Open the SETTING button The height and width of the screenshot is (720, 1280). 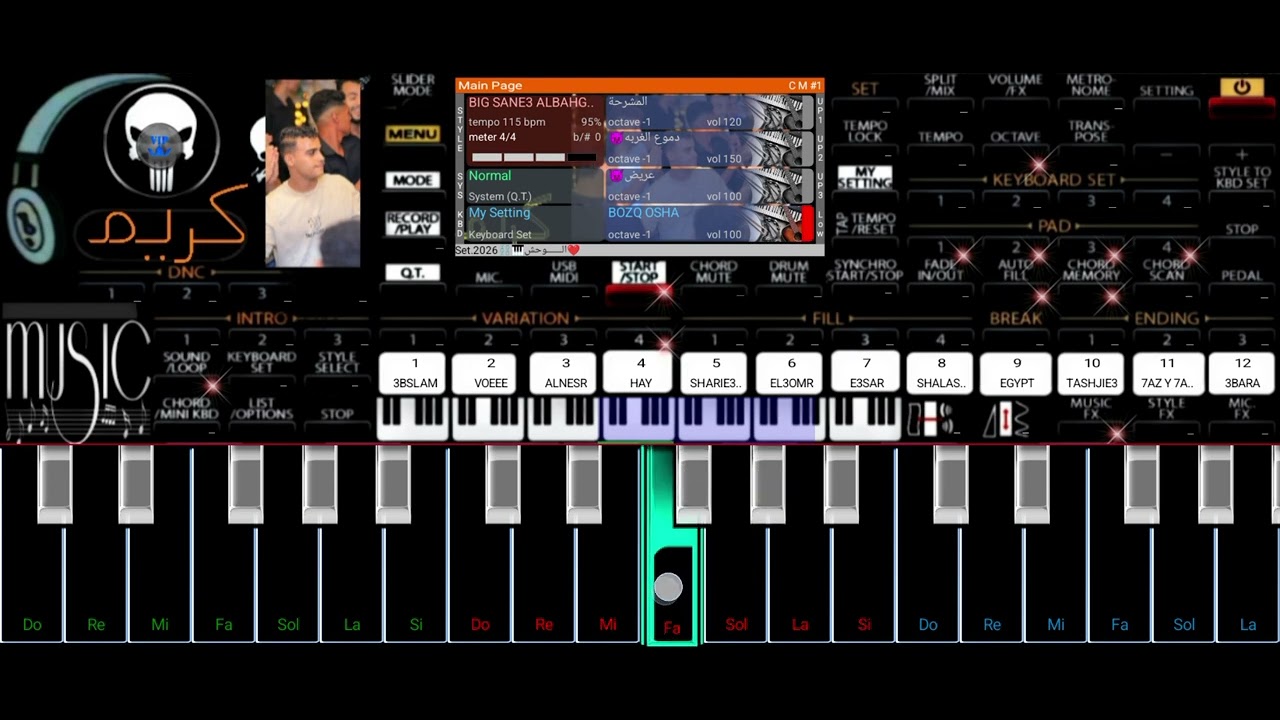1166,90
